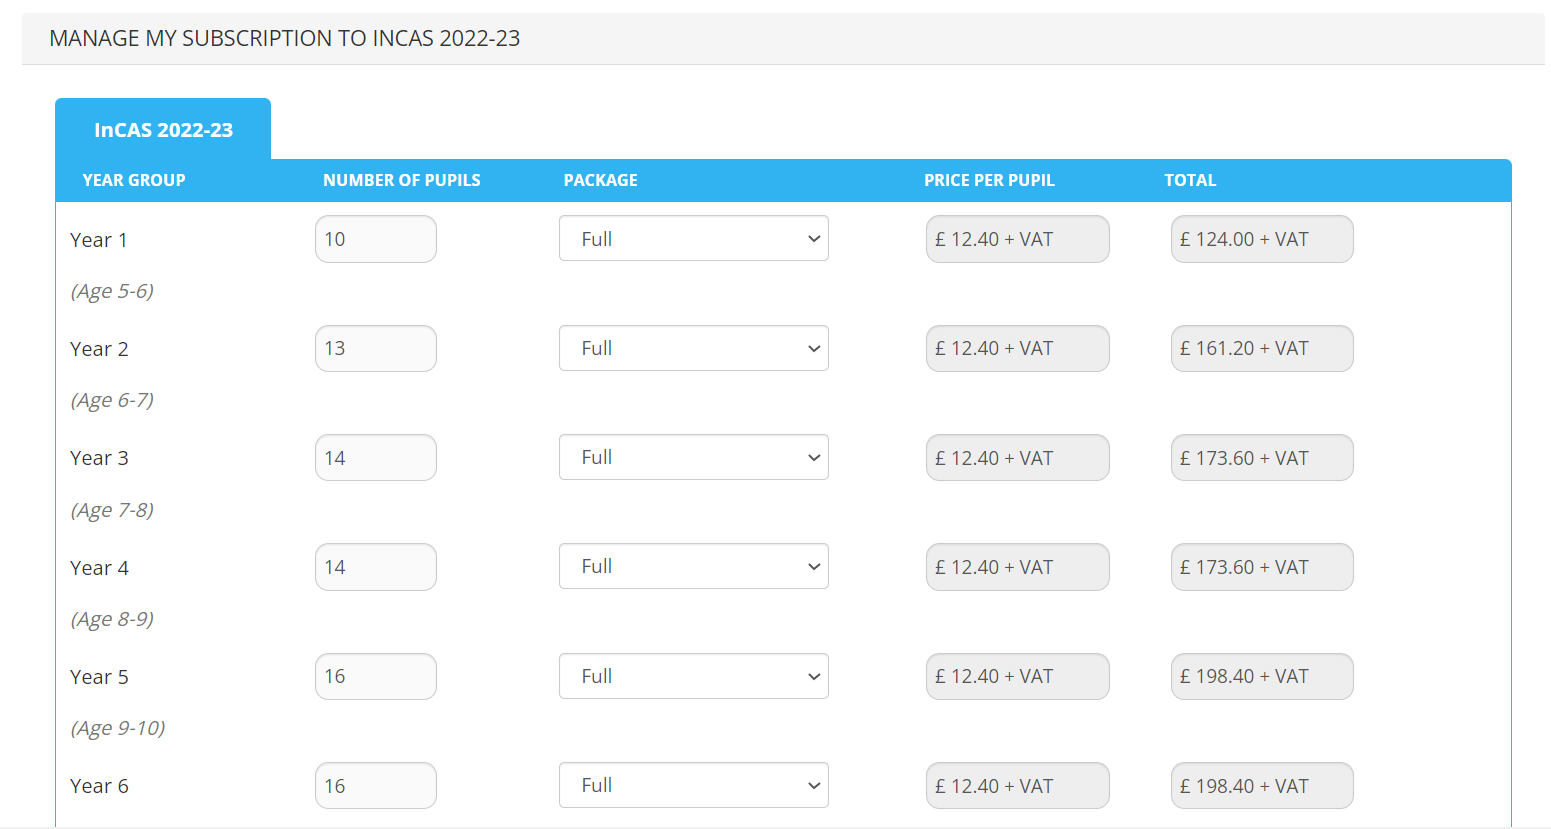Click the NUMBER OF PUPILS column header
The image size is (1551, 829).
(x=402, y=180)
